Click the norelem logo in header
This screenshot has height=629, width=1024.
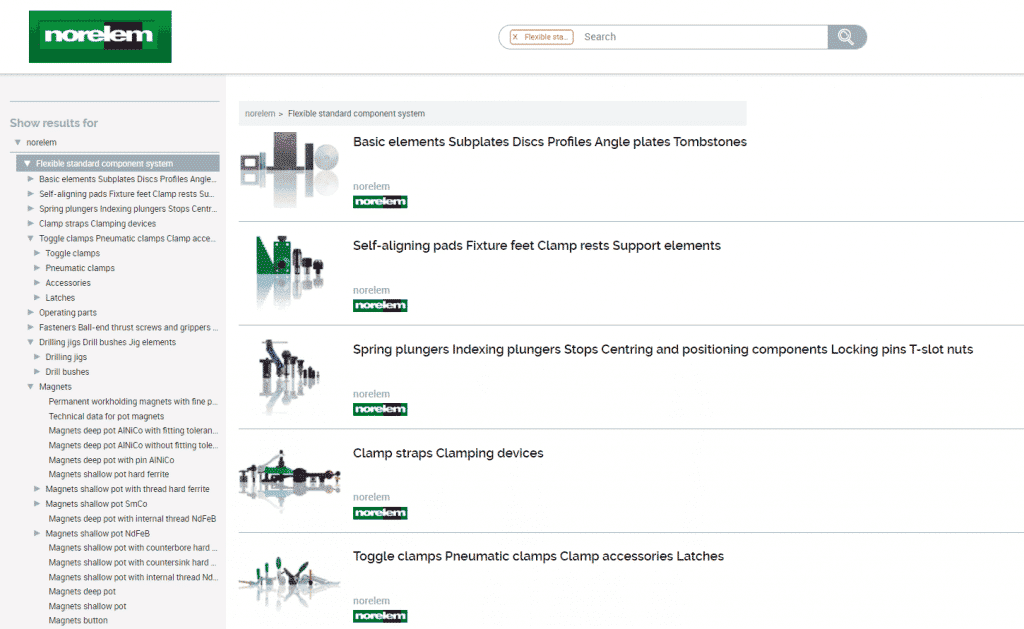pyautogui.click(x=100, y=36)
